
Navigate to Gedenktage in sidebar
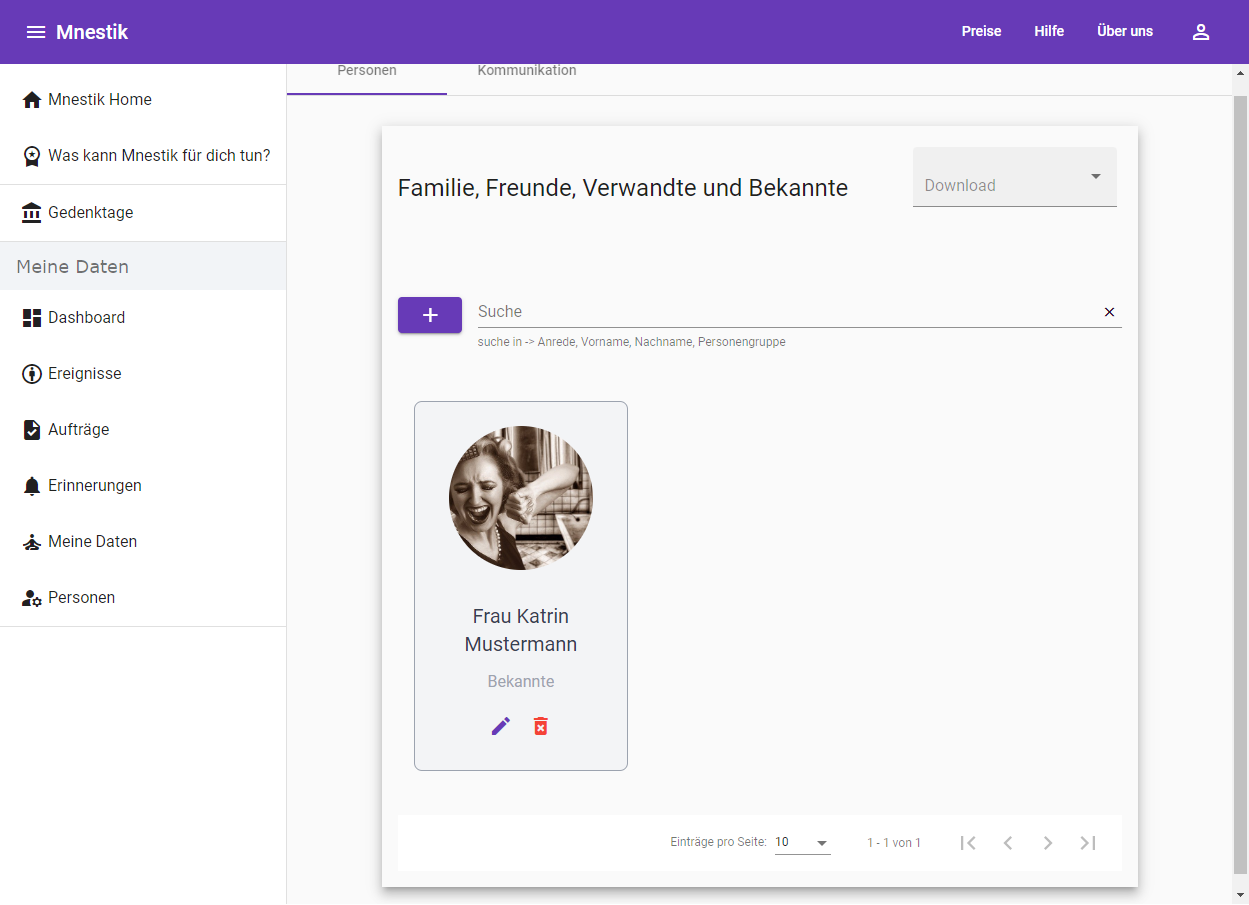[90, 213]
